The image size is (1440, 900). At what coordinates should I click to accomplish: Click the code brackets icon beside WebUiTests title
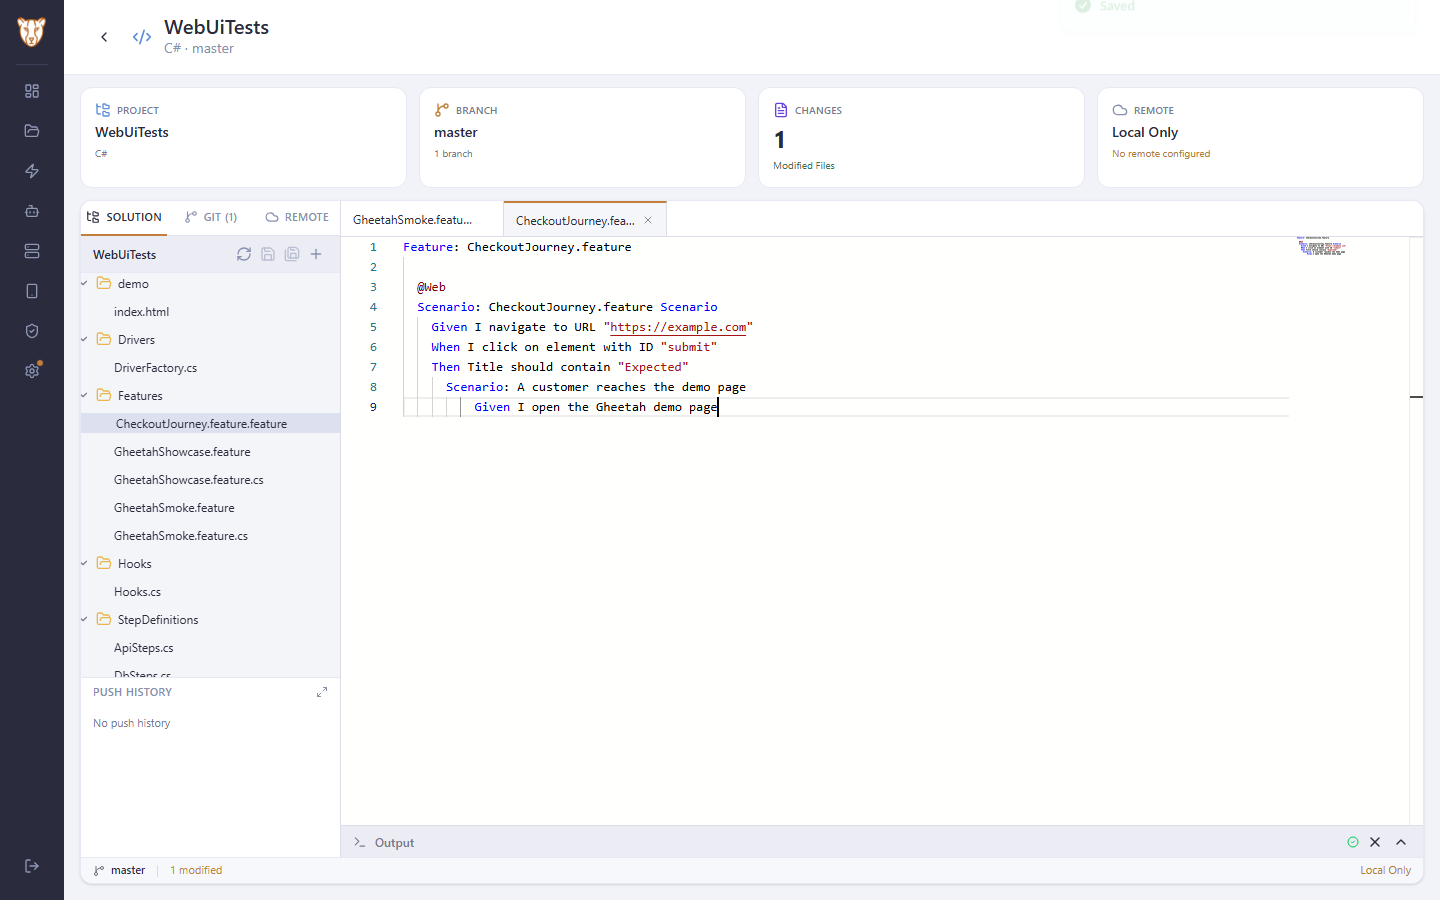coord(142,37)
